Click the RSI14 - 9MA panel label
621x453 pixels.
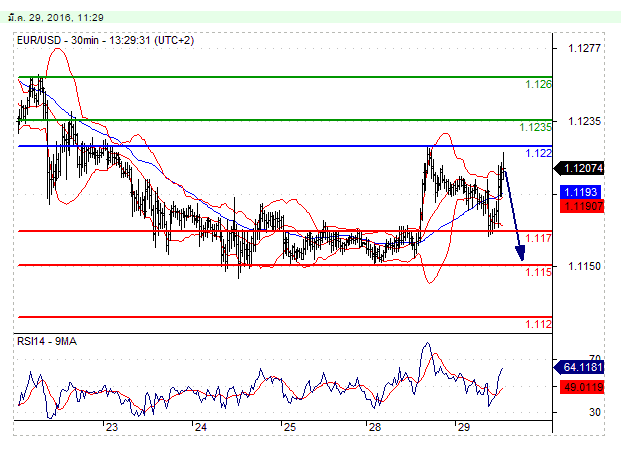coord(47,341)
